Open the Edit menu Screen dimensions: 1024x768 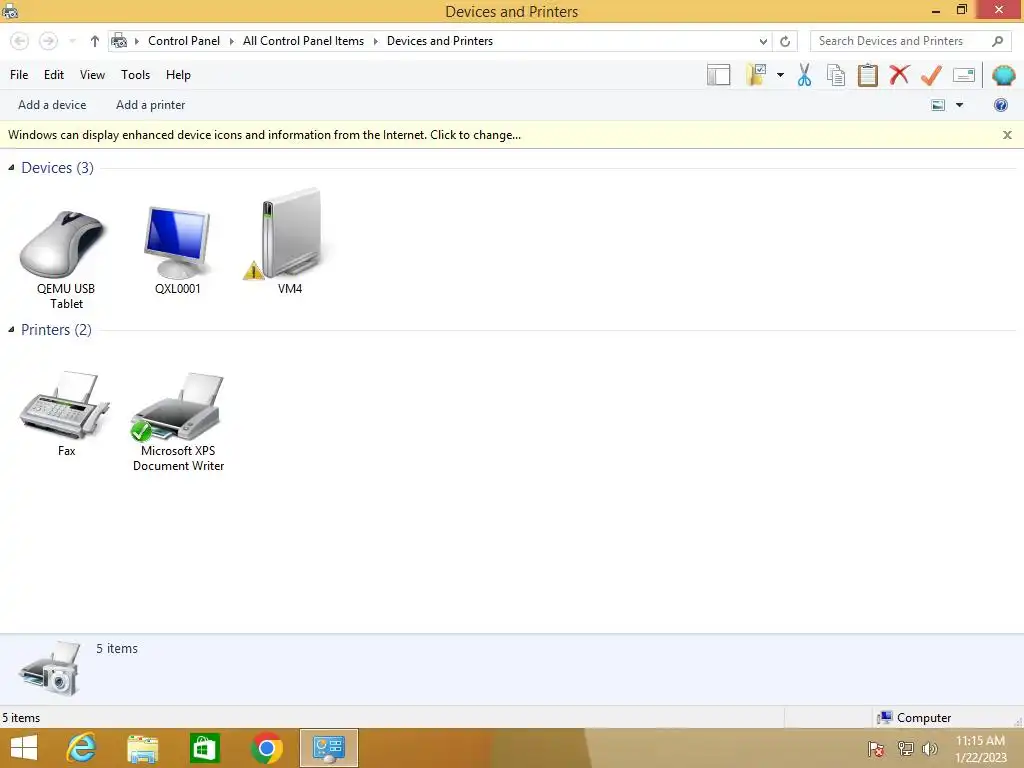pyautogui.click(x=54, y=75)
